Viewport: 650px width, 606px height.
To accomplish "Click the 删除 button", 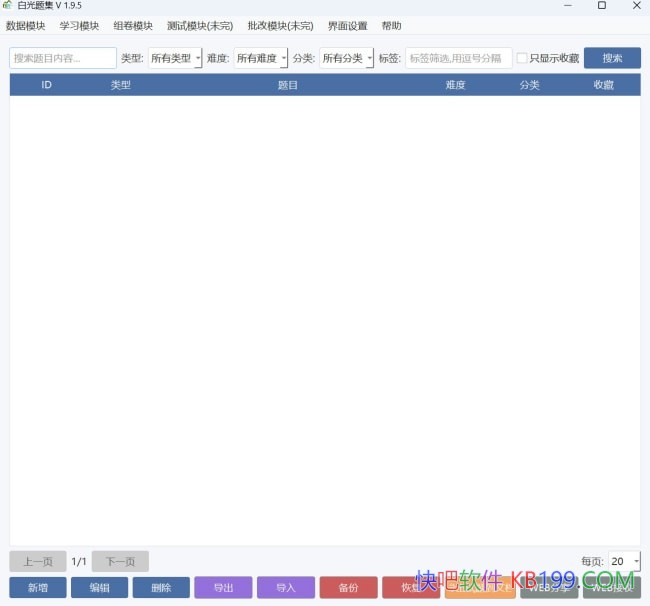I will click(x=161, y=588).
